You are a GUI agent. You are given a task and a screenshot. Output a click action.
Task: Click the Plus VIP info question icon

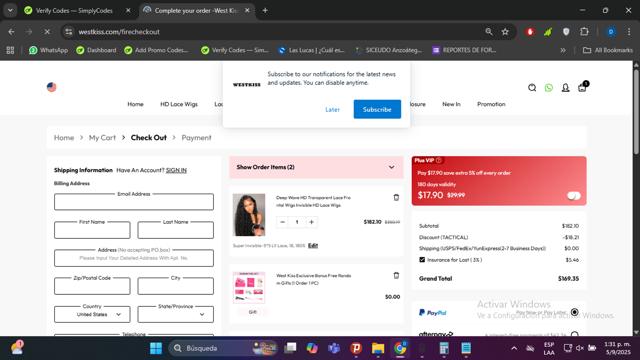439,160
